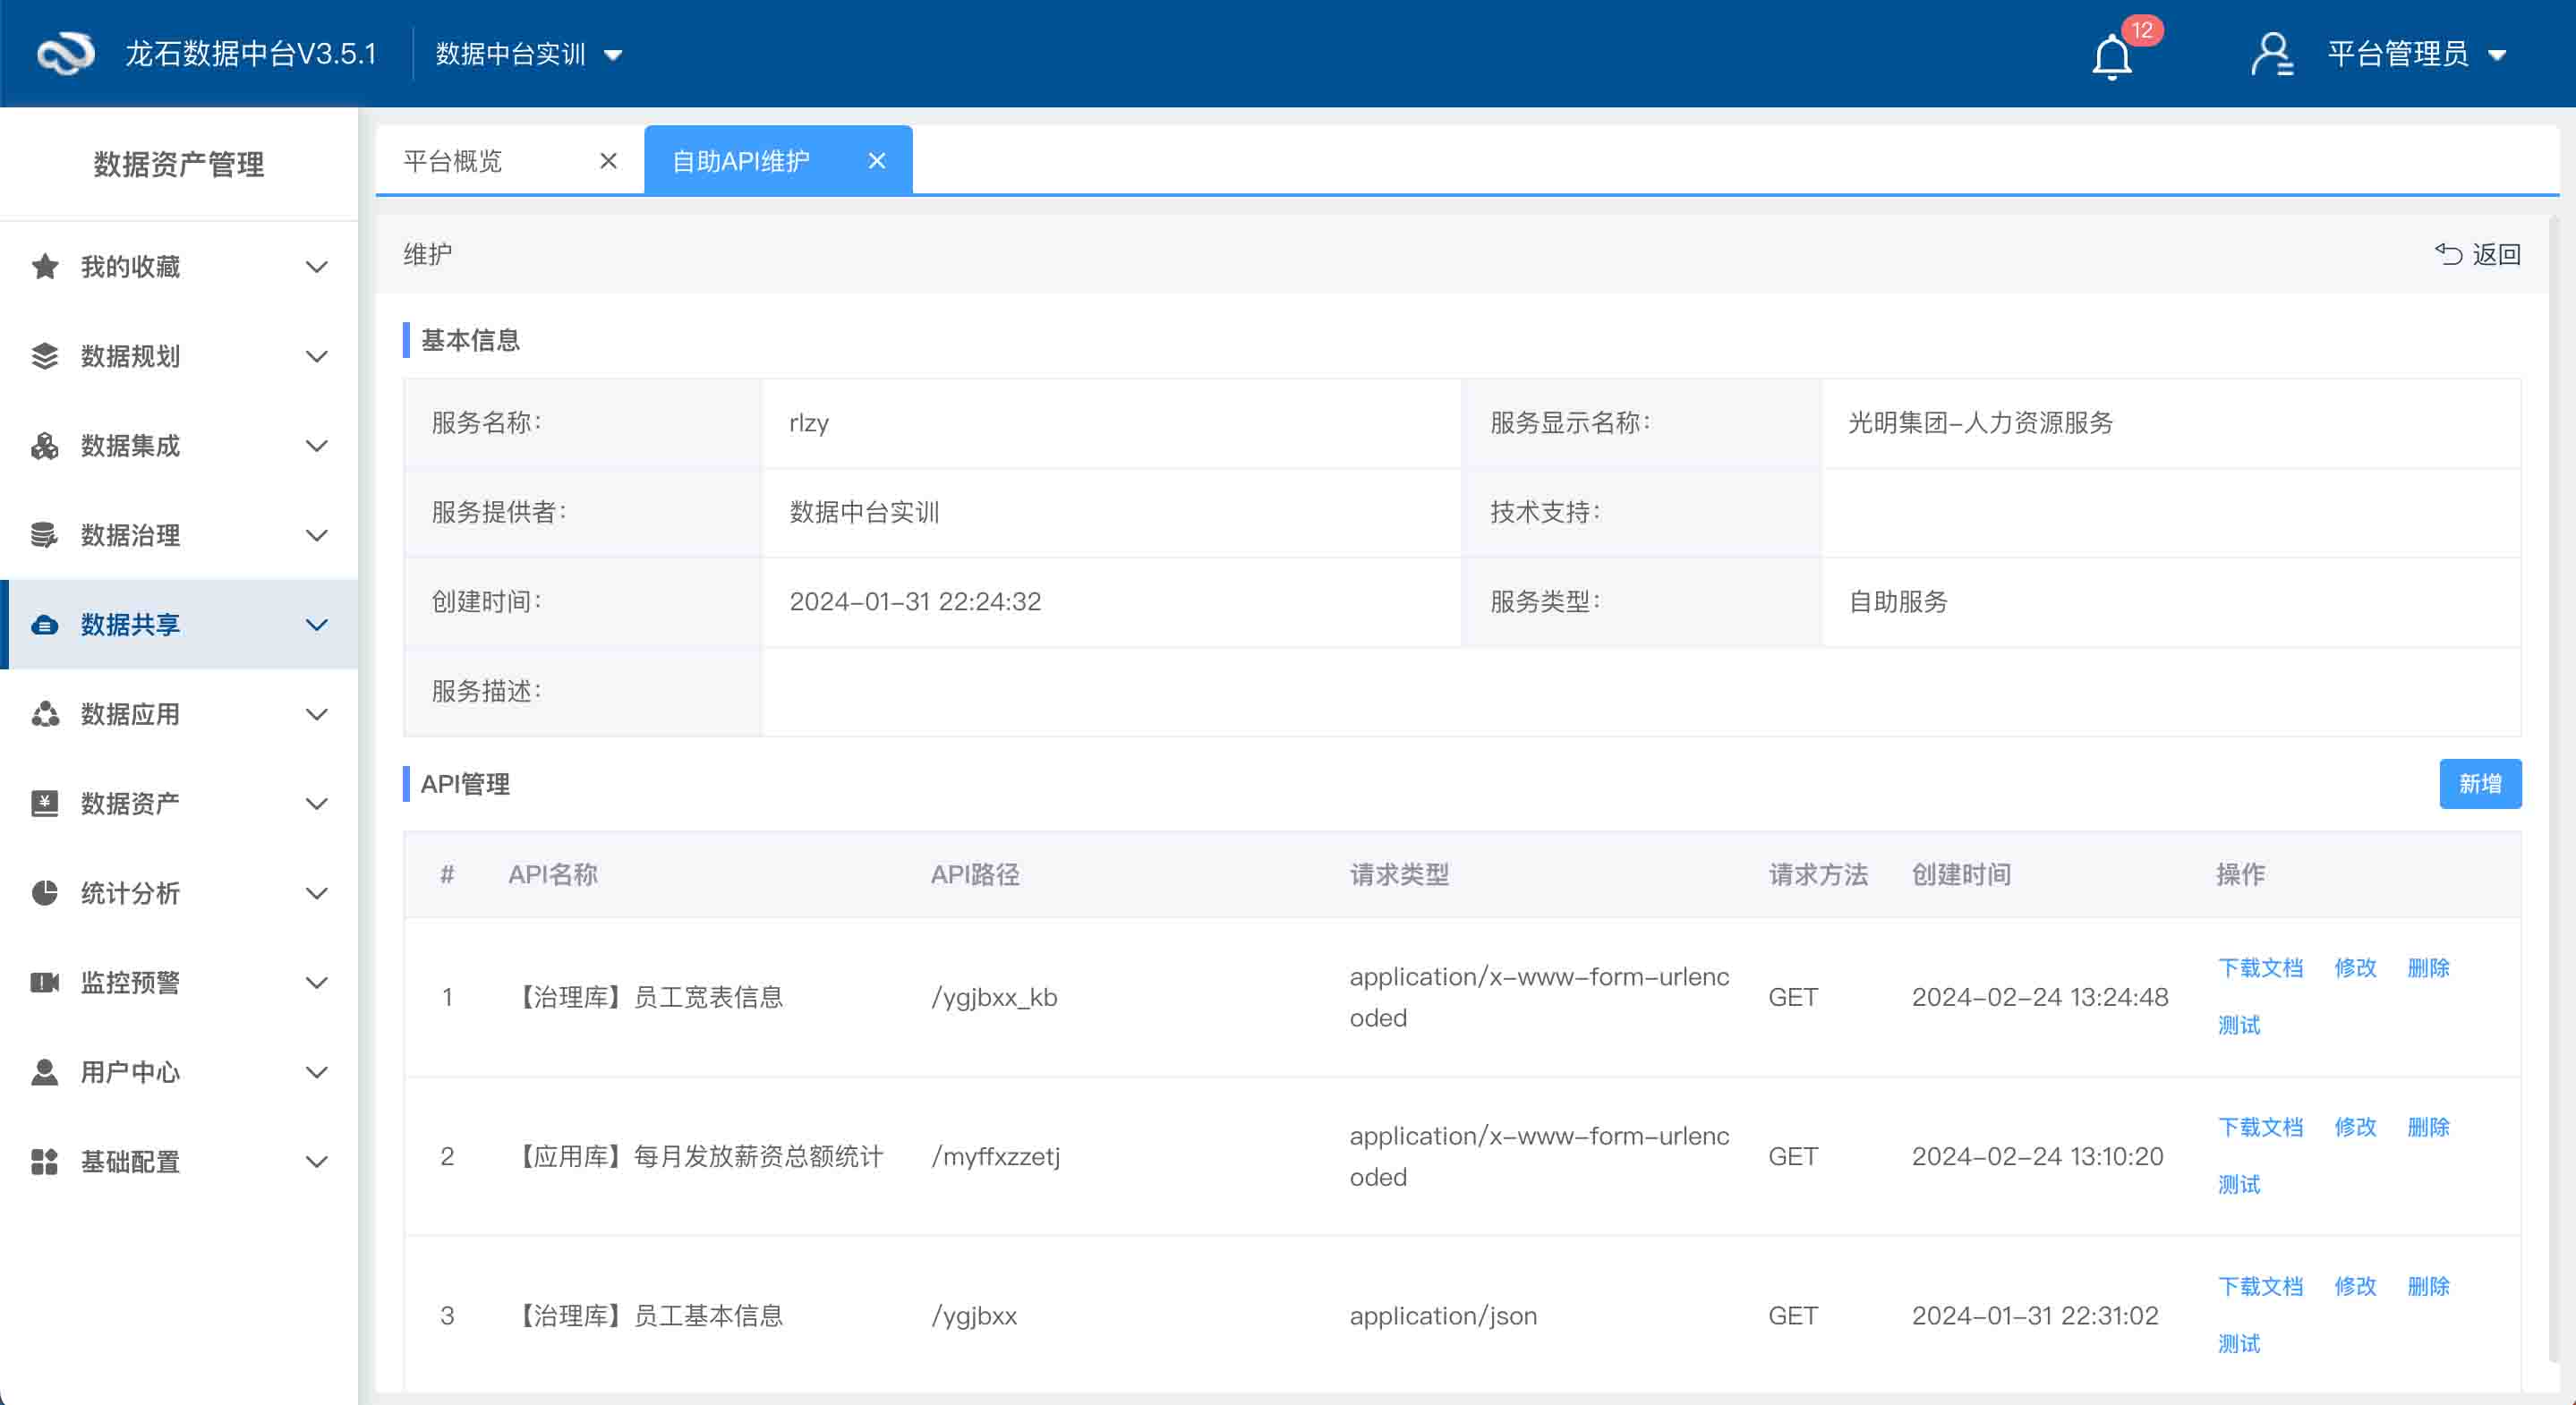Click the grid icon beside 基础配置

click(x=45, y=1161)
